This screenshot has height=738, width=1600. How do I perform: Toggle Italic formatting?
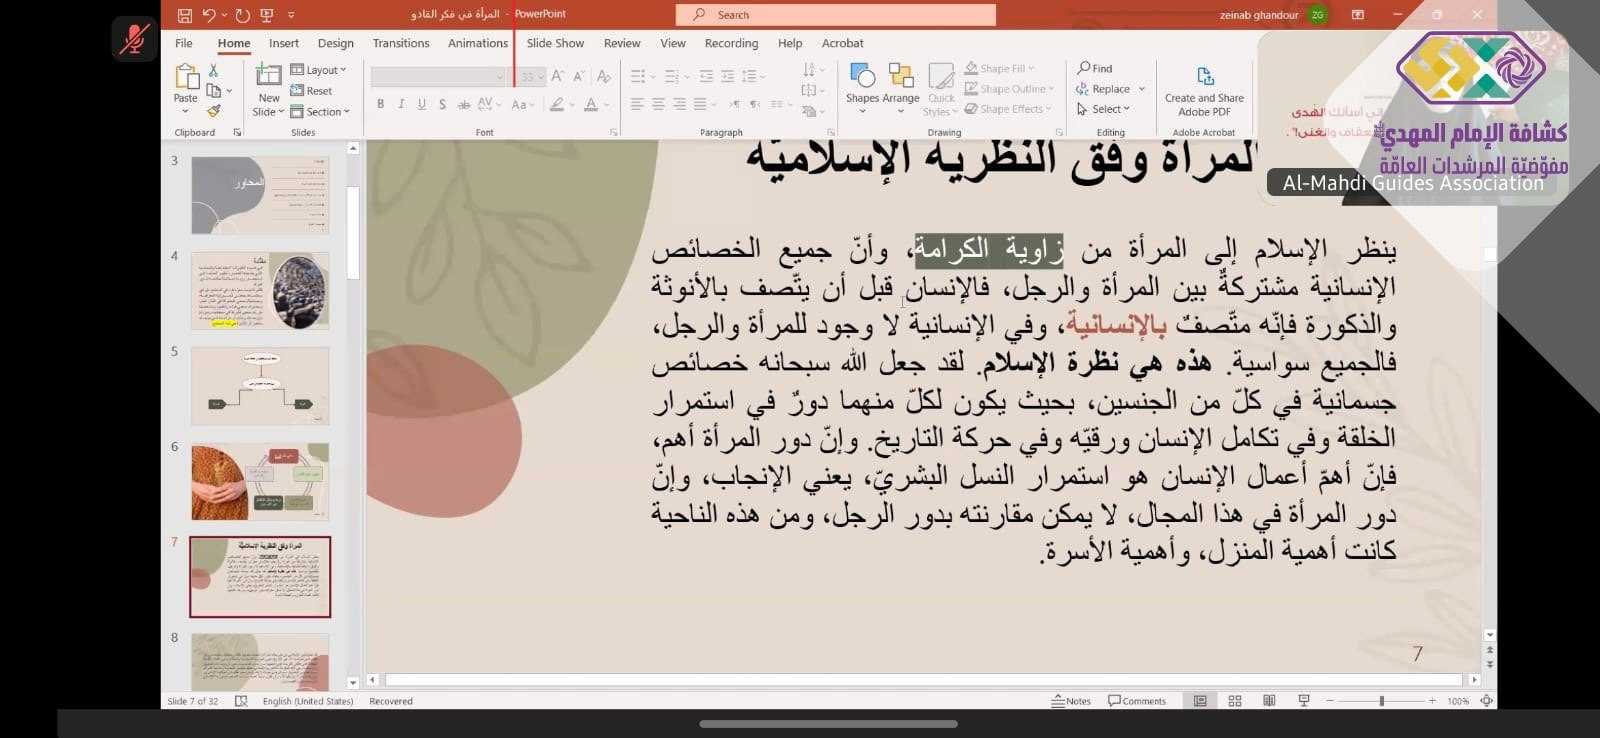(x=401, y=104)
